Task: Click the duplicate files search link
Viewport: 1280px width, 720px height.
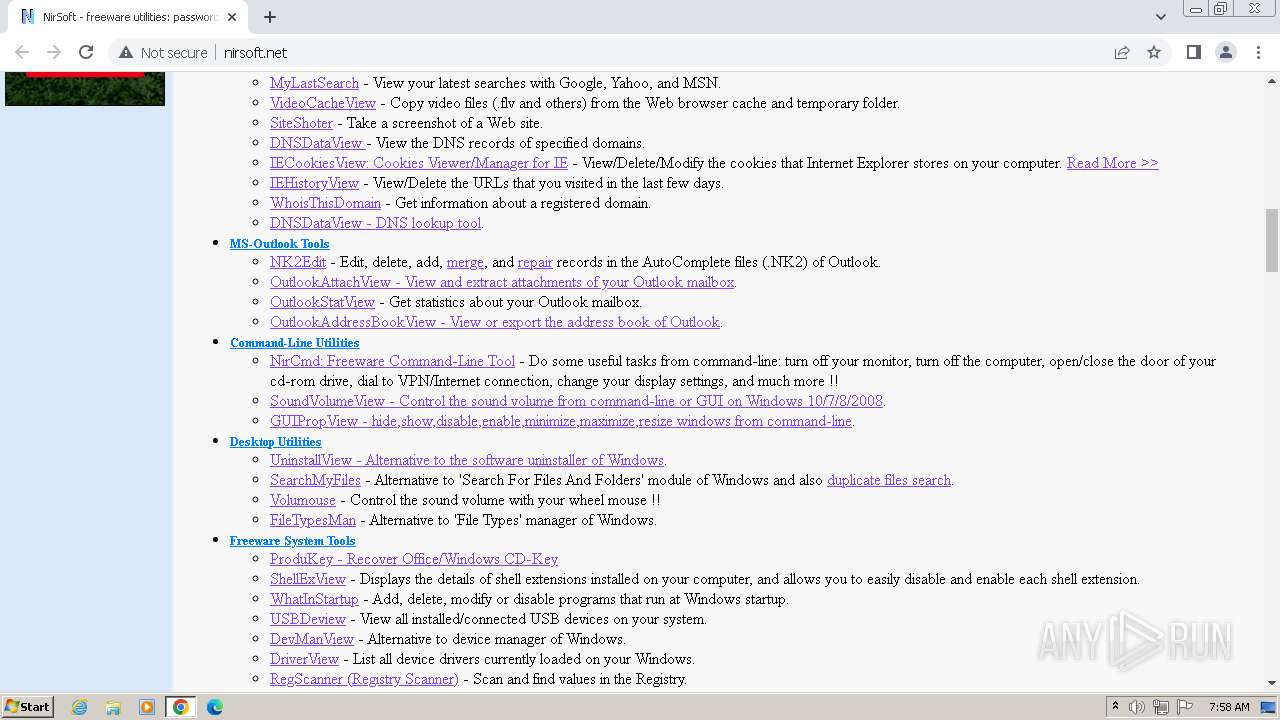Action: [889, 480]
